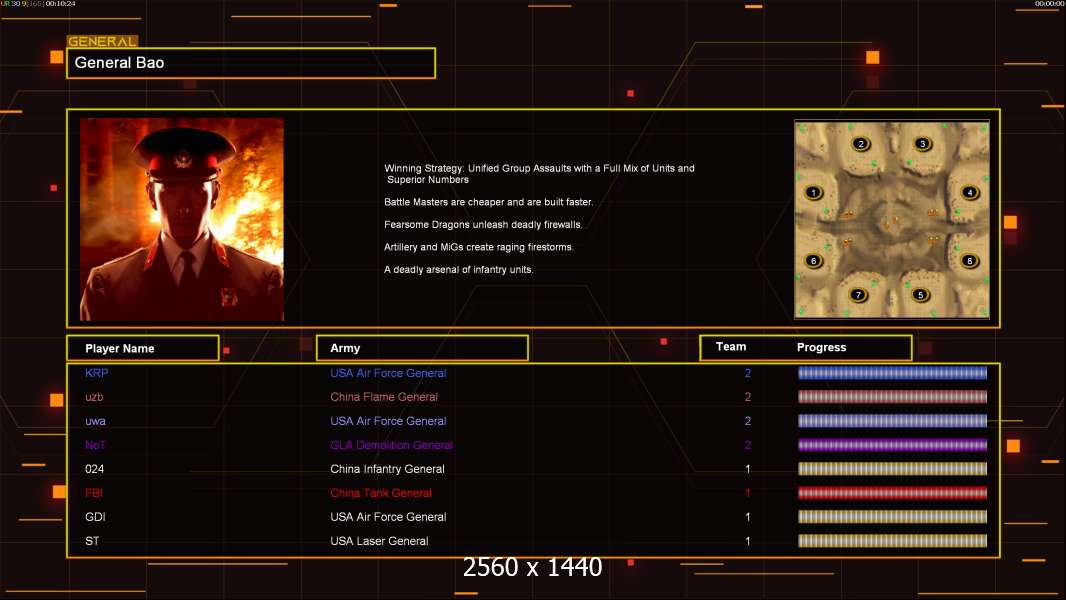Click China Infantry General army entry
Image resolution: width=1066 pixels, height=600 pixels.
click(387, 469)
